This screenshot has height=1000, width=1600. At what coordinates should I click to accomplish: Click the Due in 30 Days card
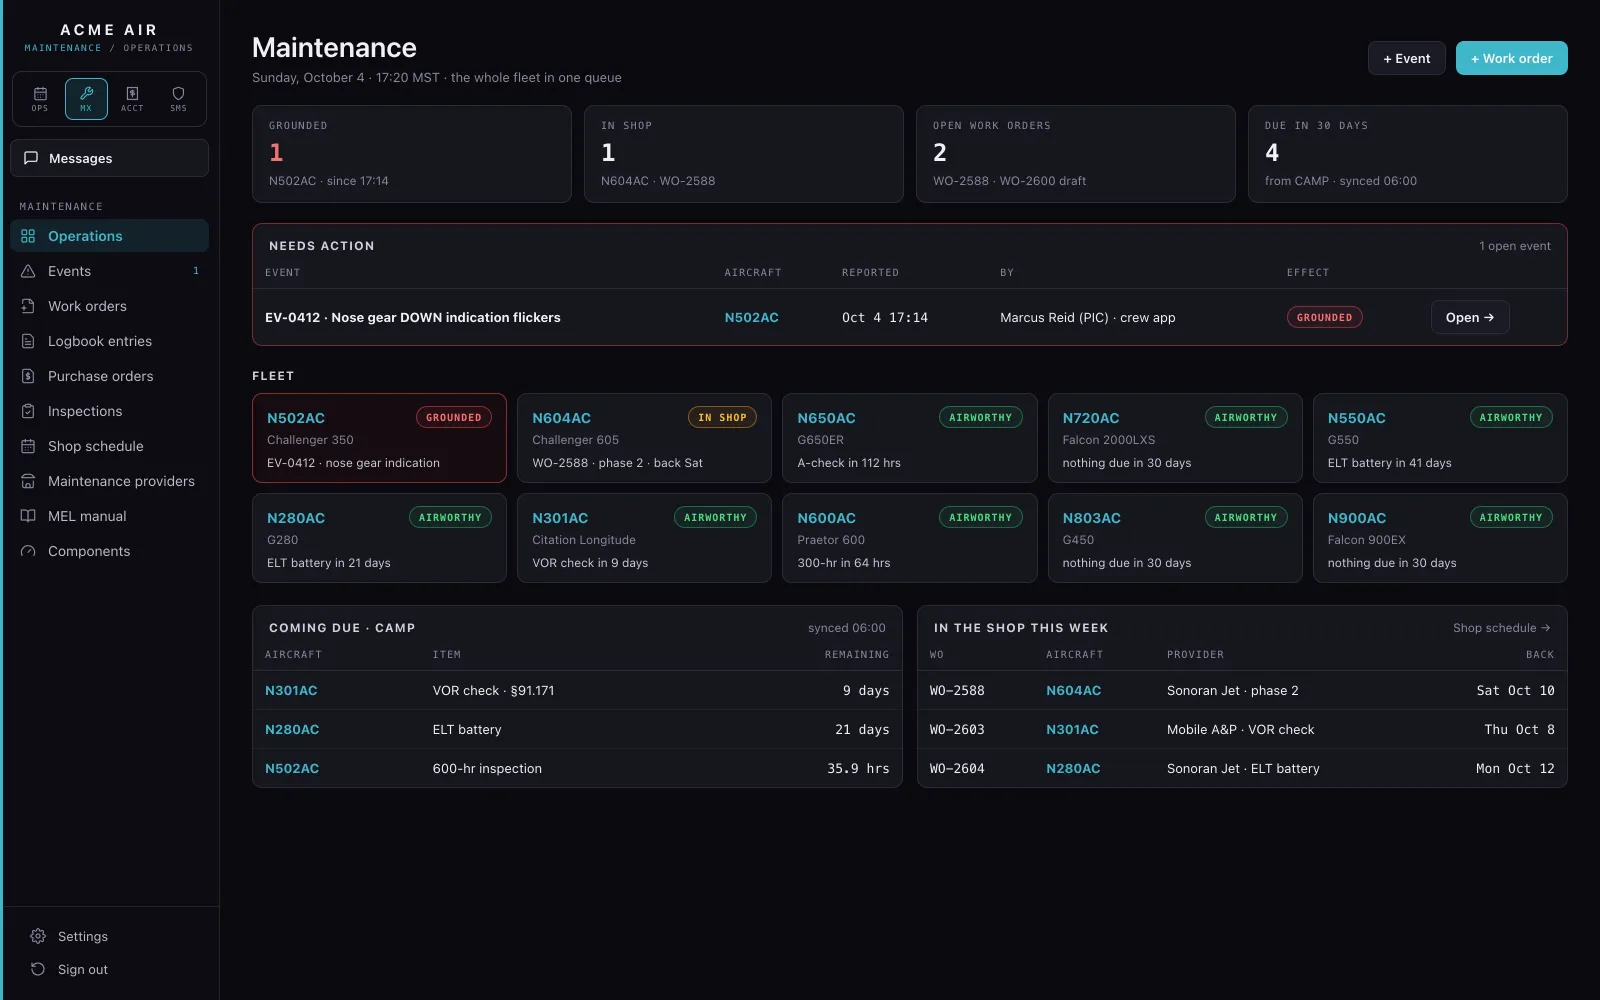click(1408, 154)
